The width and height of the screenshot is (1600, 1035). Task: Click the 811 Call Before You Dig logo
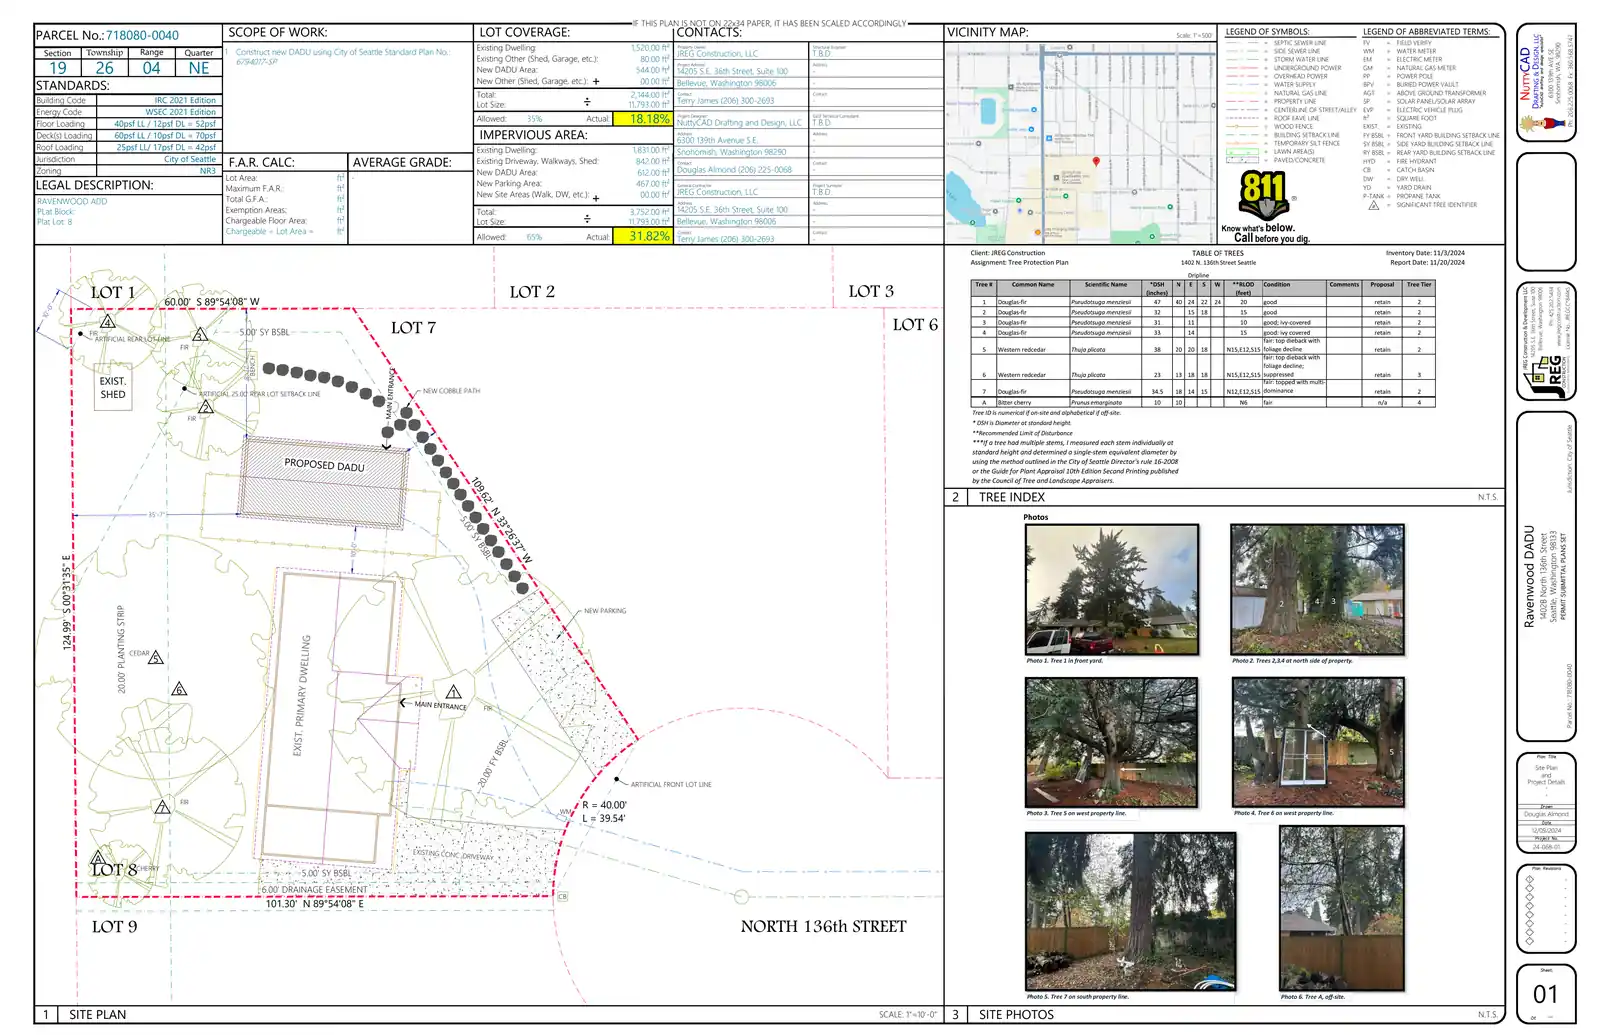point(1264,207)
